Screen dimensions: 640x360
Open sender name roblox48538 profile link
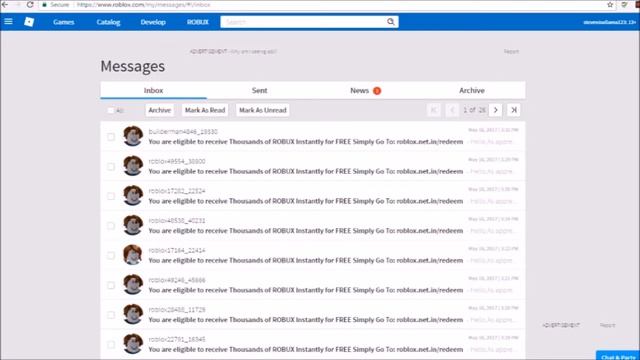pyautogui.click(x=177, y=220)
